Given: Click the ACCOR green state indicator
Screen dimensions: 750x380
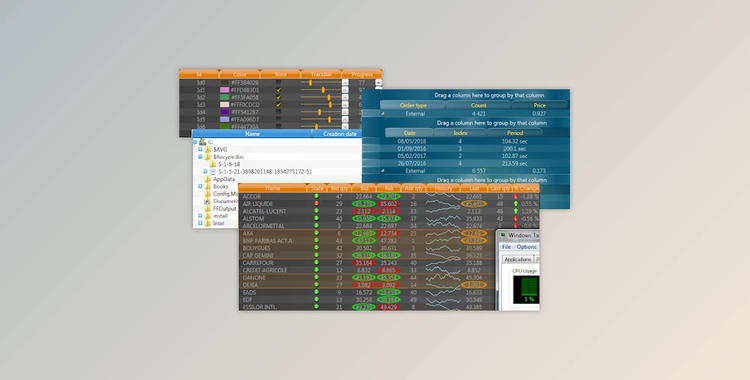Looking at the screenshot, I should (316, 196).
